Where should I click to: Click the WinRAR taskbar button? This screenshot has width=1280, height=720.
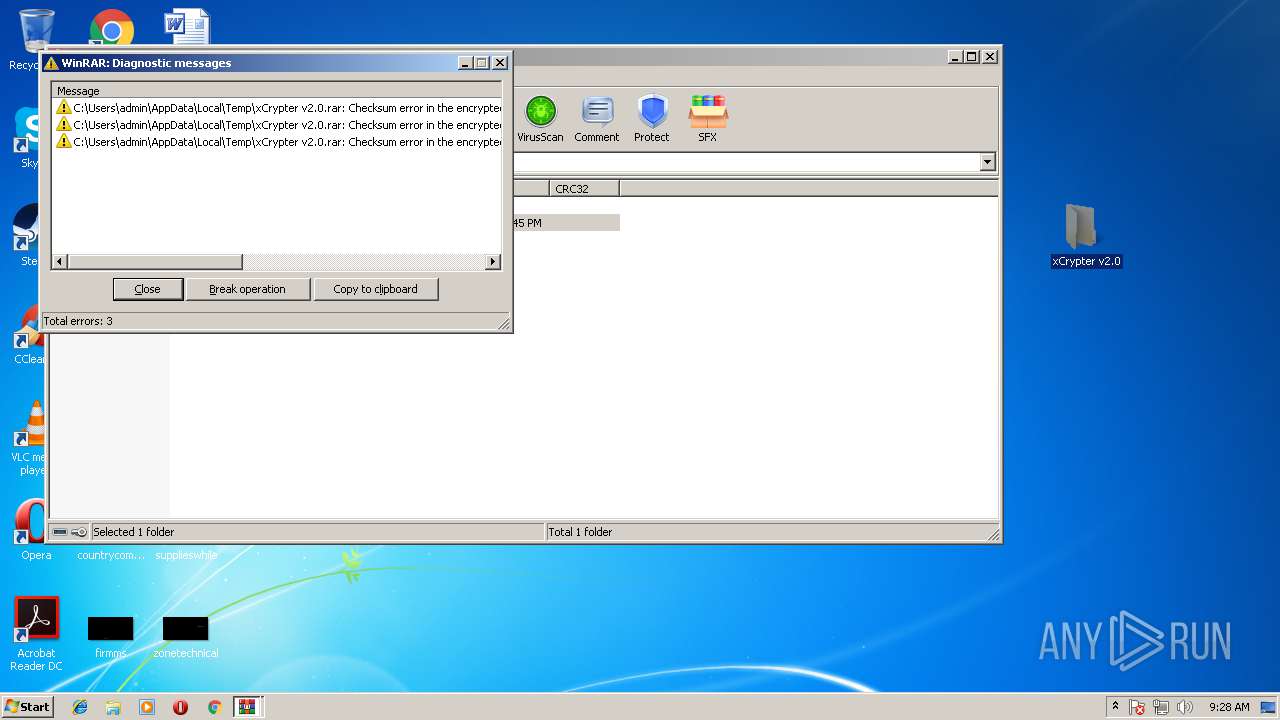(x=247, y=707)
